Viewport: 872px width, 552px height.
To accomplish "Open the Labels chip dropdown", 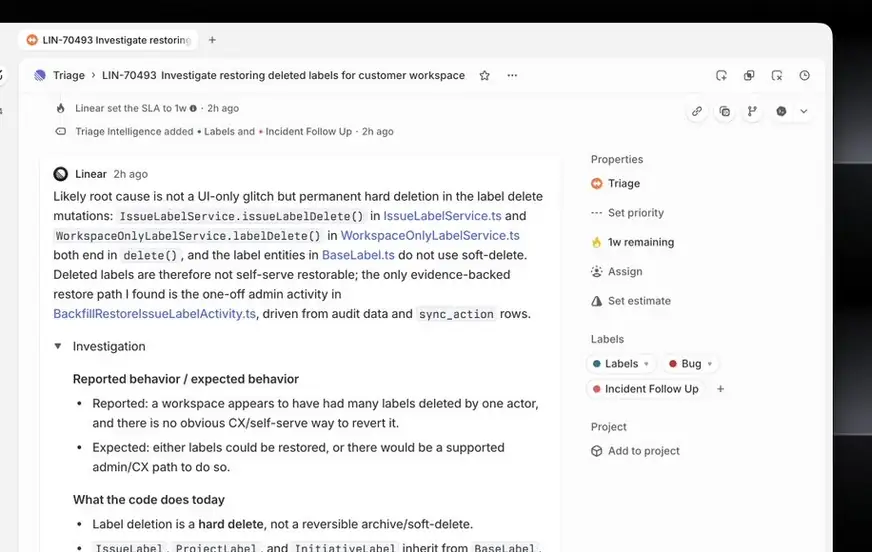I will click(x=621, y=364).
